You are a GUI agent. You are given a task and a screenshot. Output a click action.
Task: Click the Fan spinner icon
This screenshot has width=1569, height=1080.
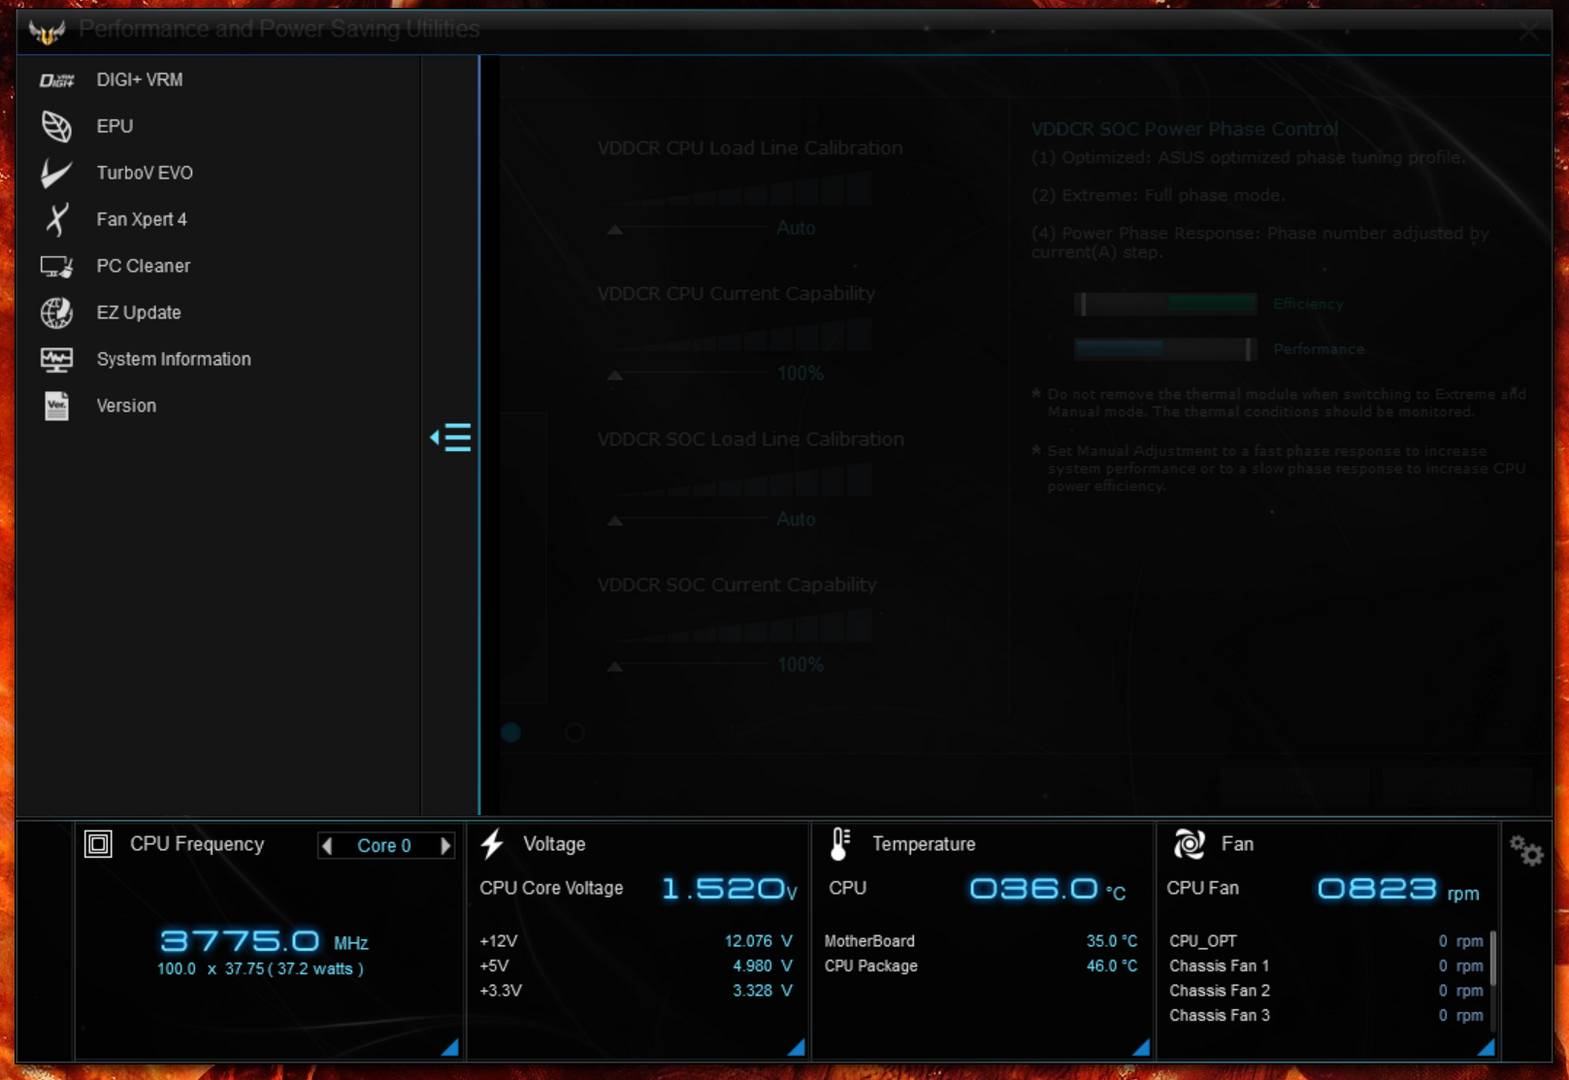point(1189,844)
